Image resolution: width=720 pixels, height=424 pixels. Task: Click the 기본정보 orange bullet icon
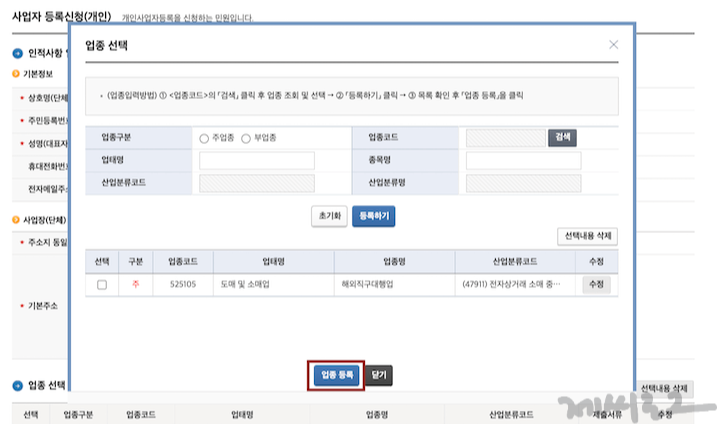tap(16, 73)
